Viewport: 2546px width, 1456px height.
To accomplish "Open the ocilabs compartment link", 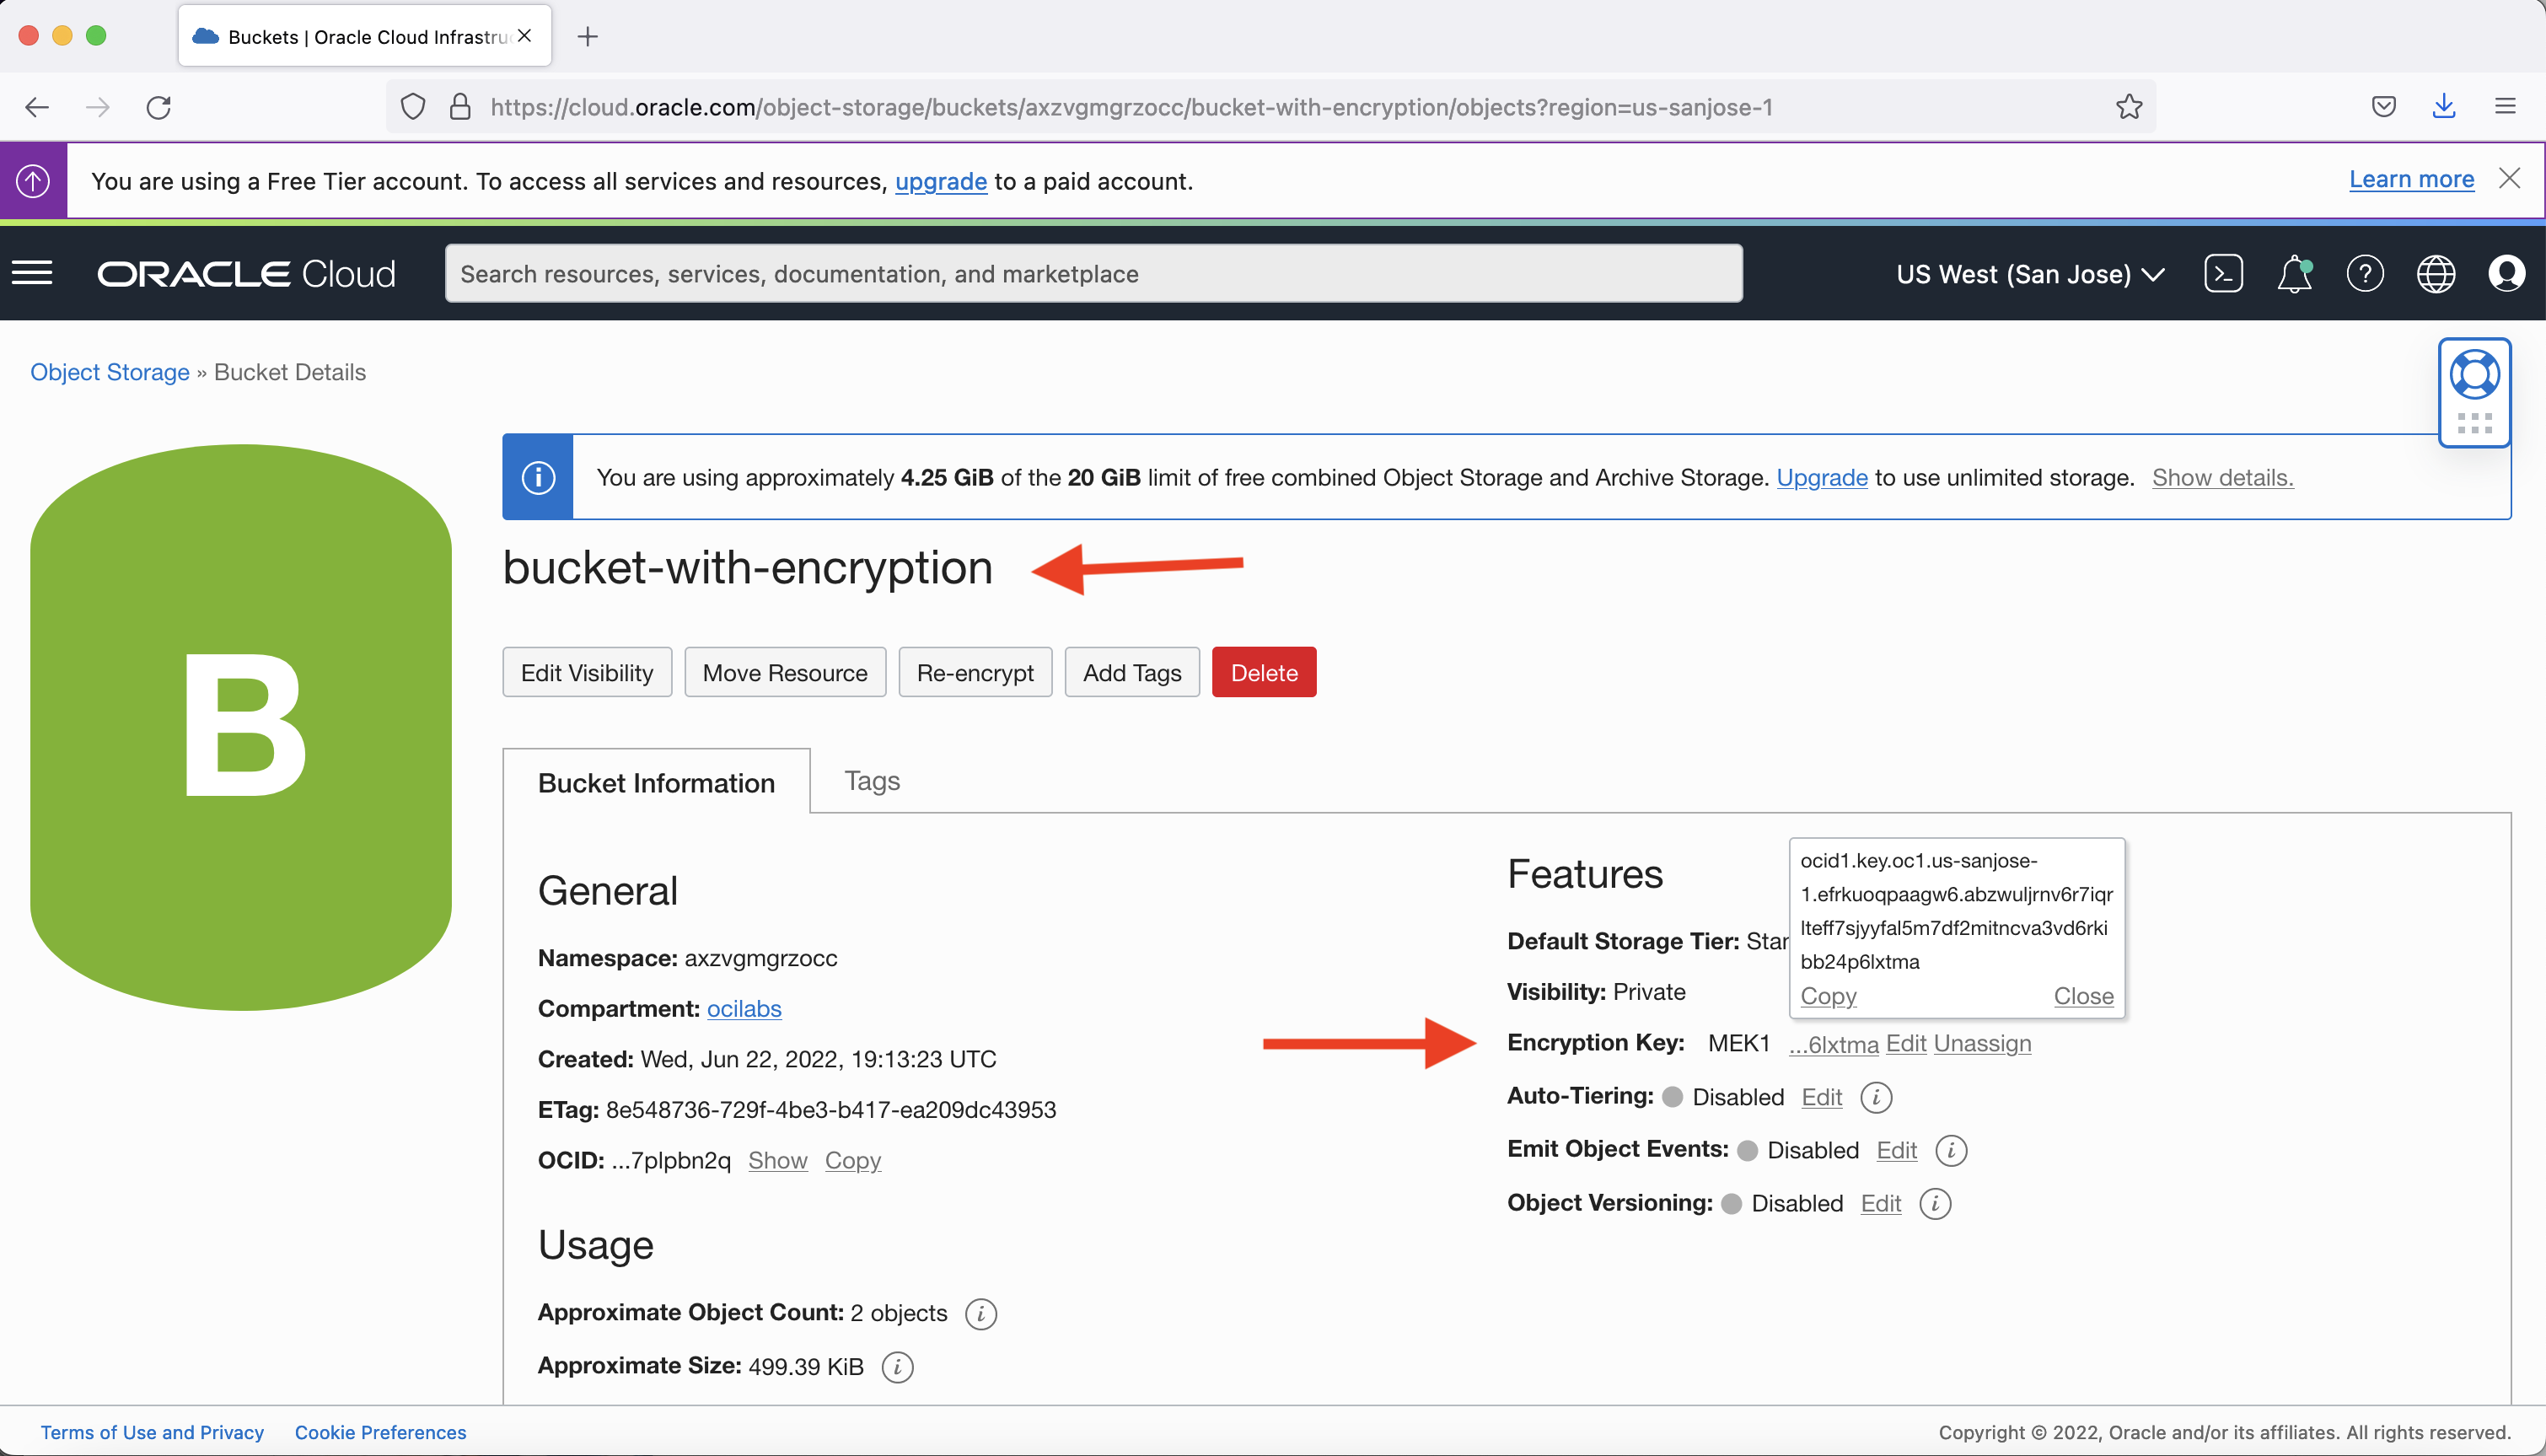I will coord(744,1009).
